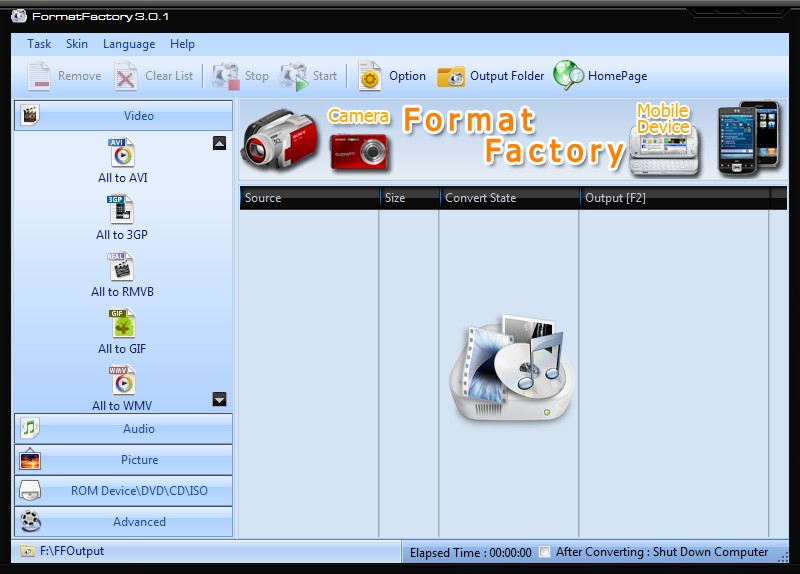This screenshot has height=574, width=800.
Task: Expand the Audio category panel
Action: [x=123, y=429]
